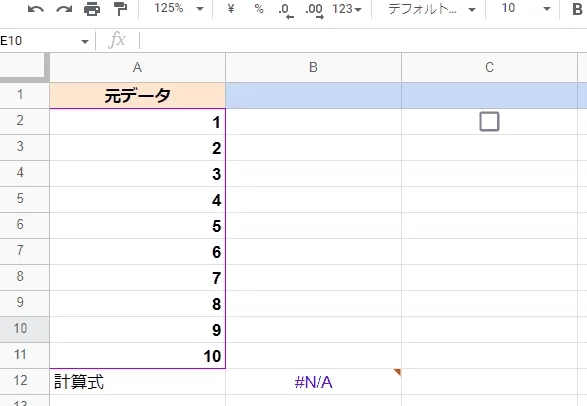Select row 8 header

click(x=24, y=277)
